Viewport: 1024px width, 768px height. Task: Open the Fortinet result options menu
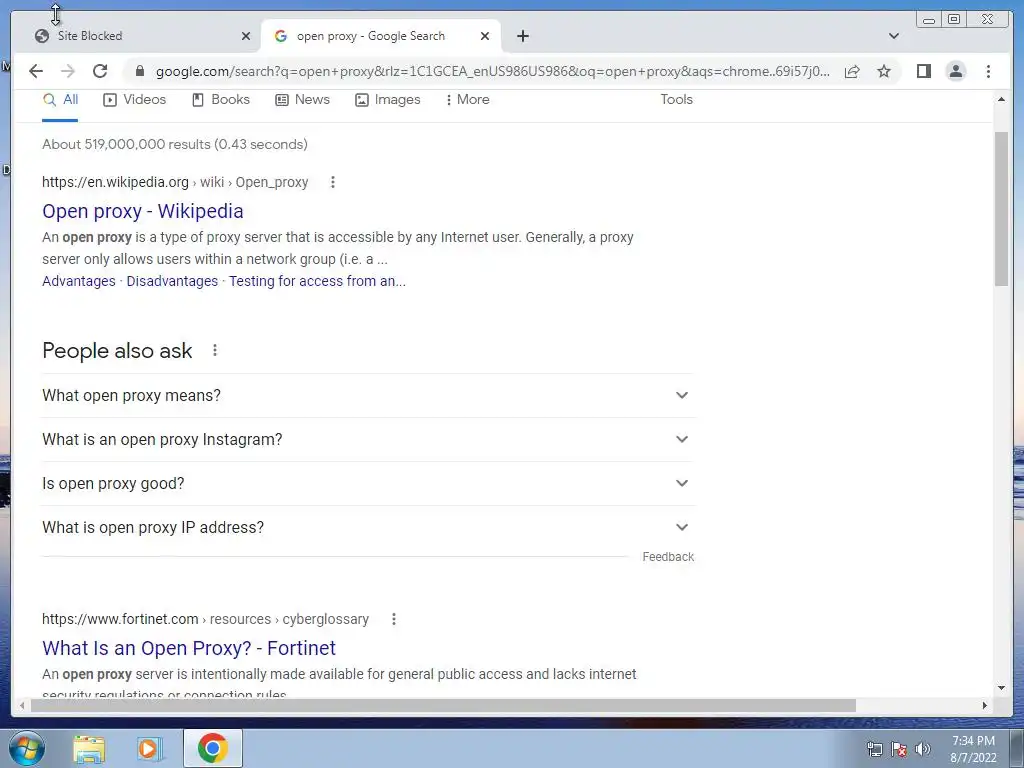pyautogui.click(x=393, y=619)
